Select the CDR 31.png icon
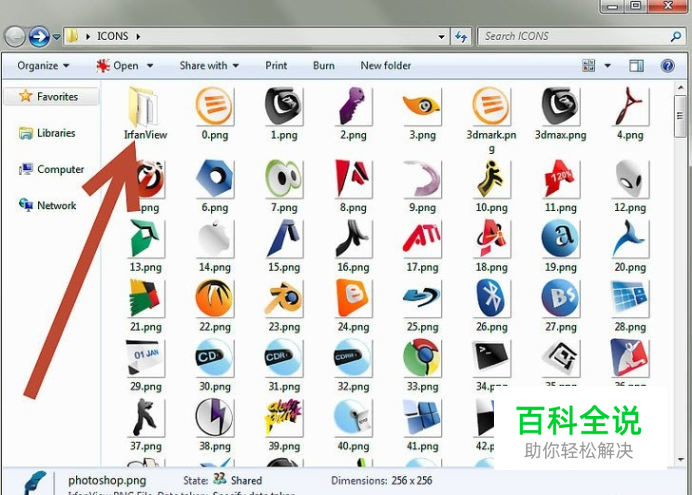Viewport: 692px width, 495px height. [x=283, y=358]
